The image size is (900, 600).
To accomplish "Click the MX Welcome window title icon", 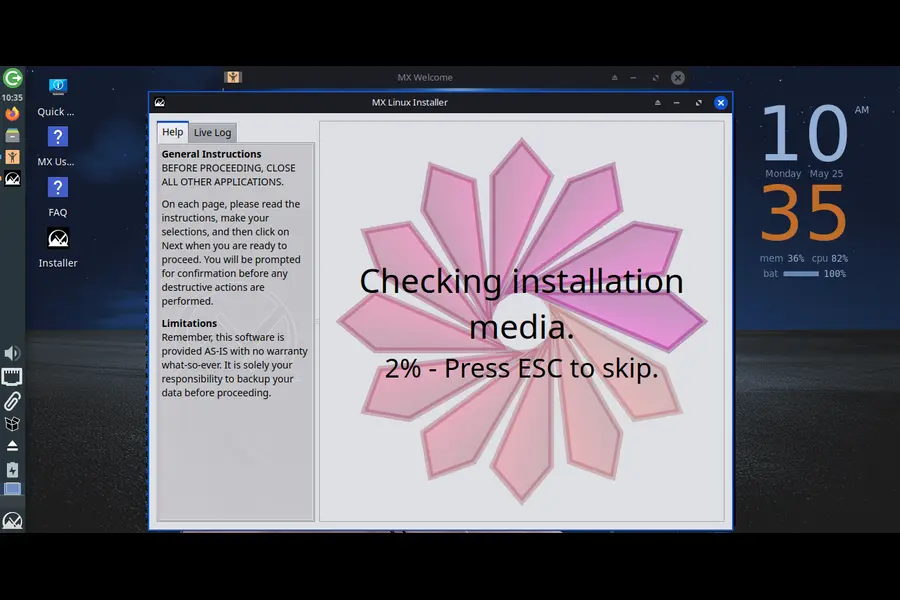I will [232, 77].
